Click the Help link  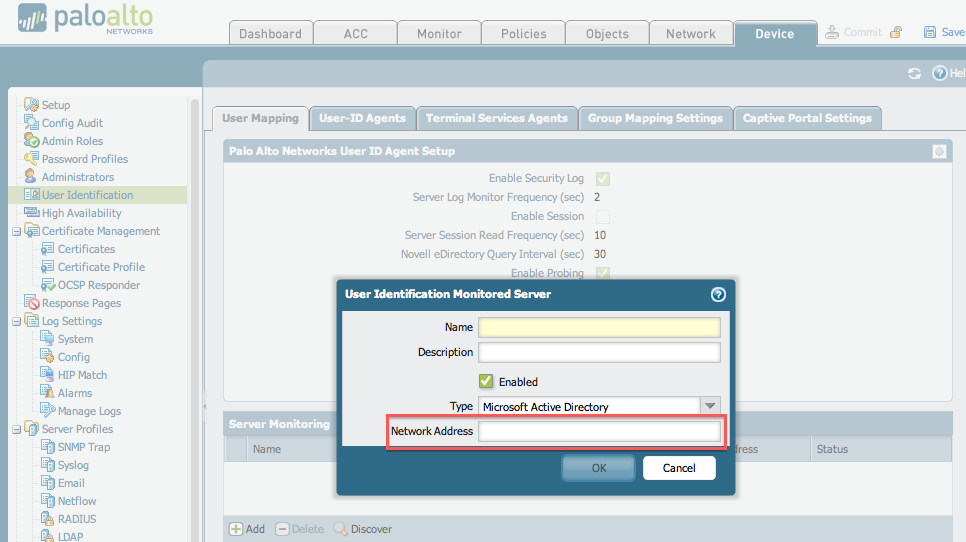coord(949,73)
